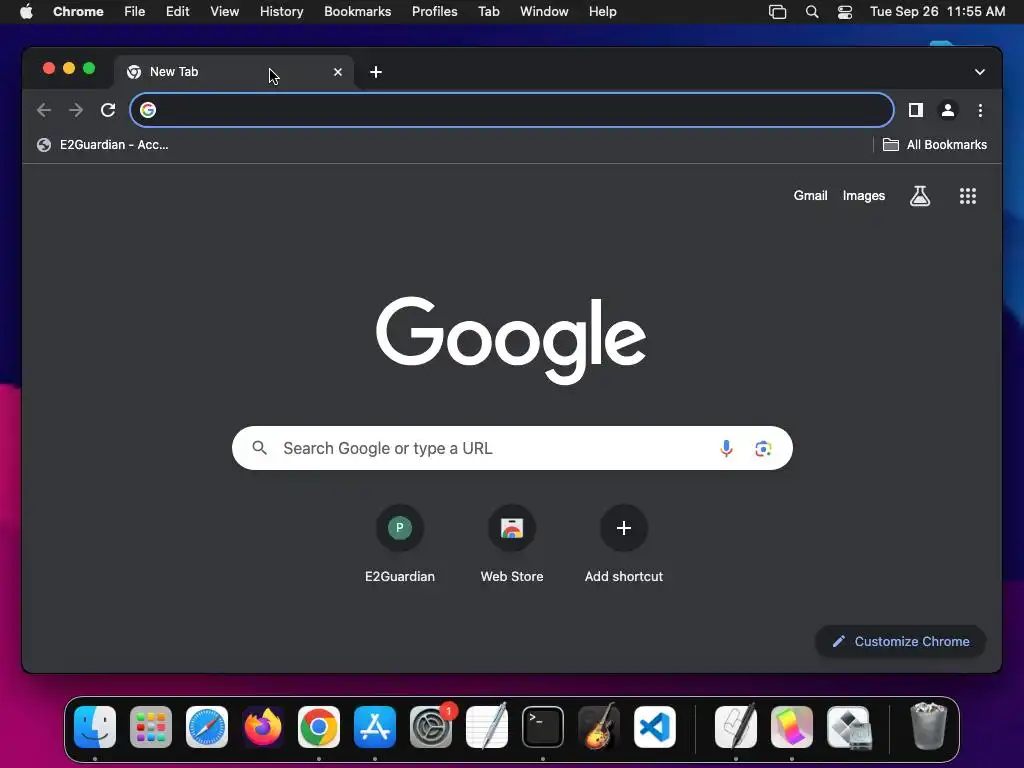Image resolution: width=1024 pixels, height=768 pixels.
Task: Focus the Chrome address bar
Action: 512,110
